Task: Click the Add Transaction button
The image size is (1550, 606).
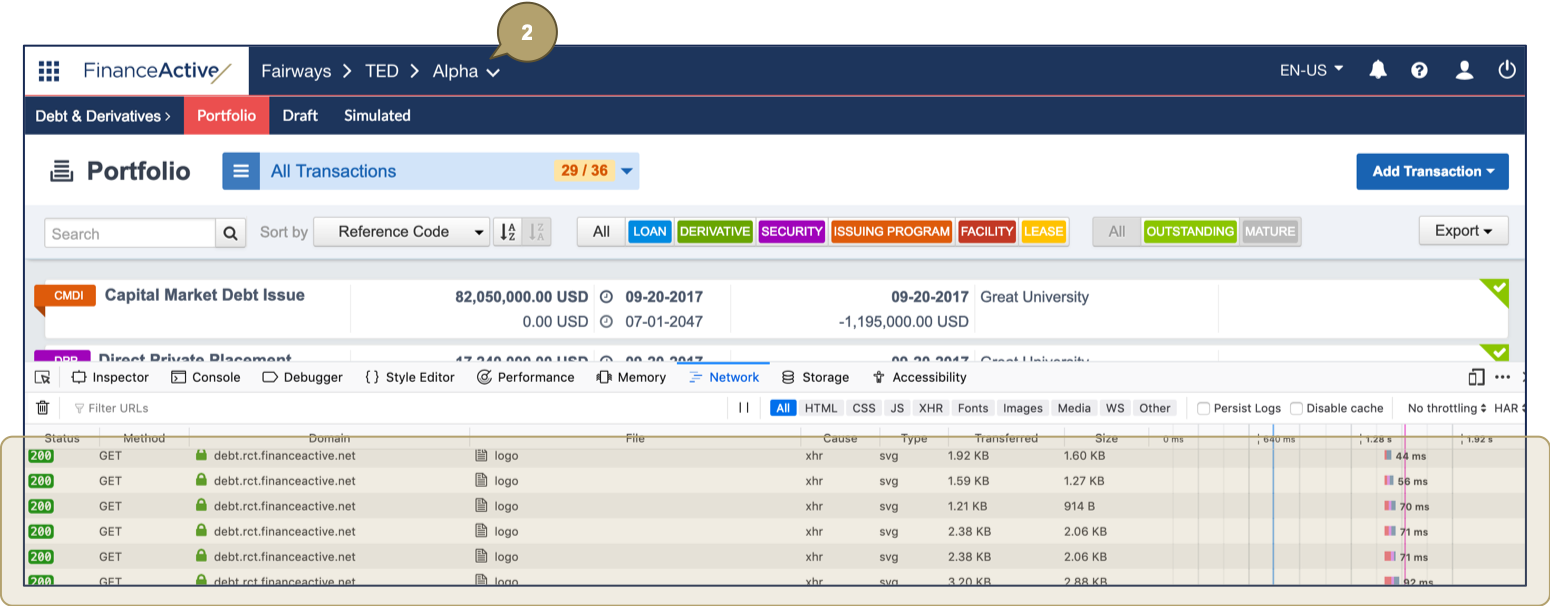Action: click(x=1432, y=171)
